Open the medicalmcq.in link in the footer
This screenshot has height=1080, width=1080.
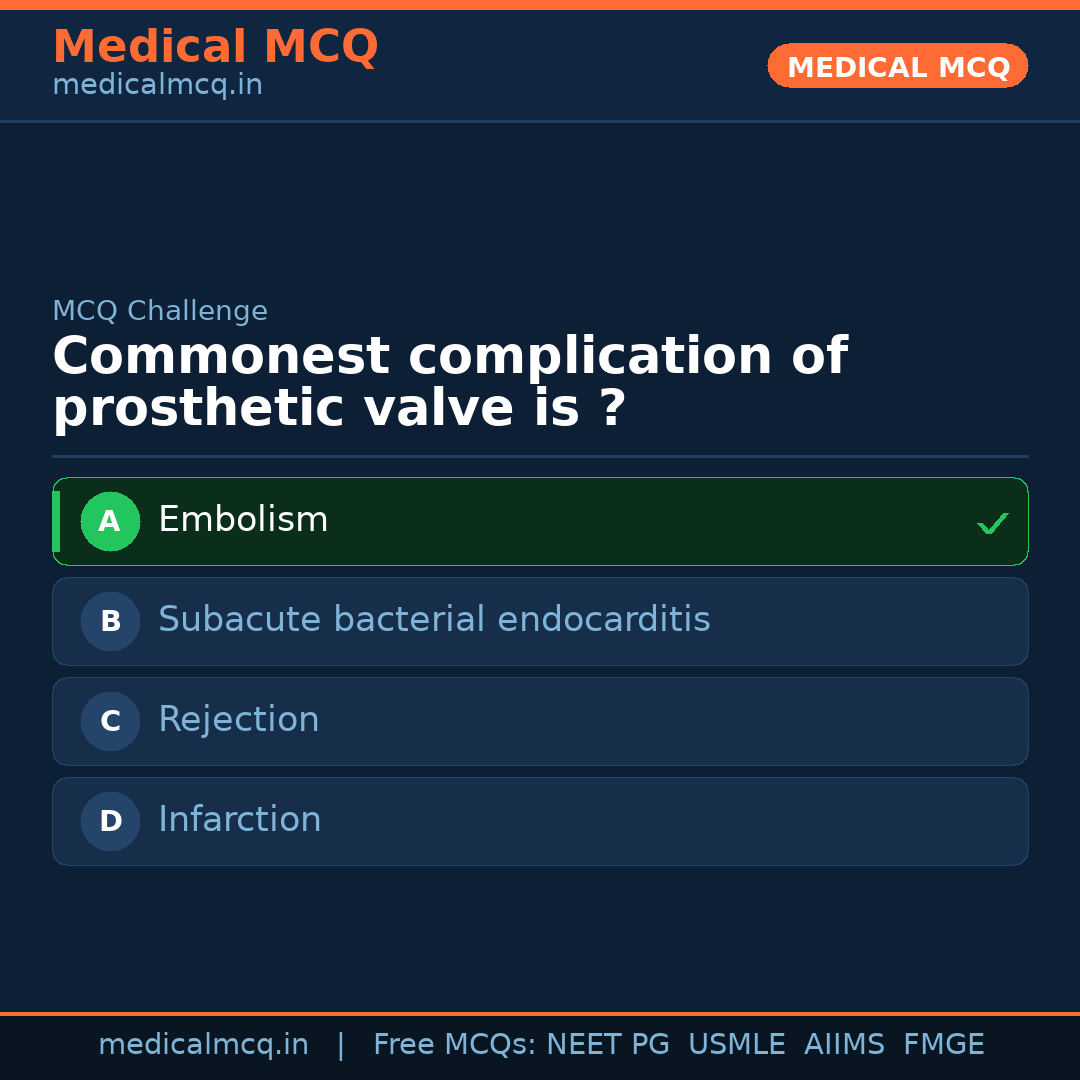coord(203,1045)
